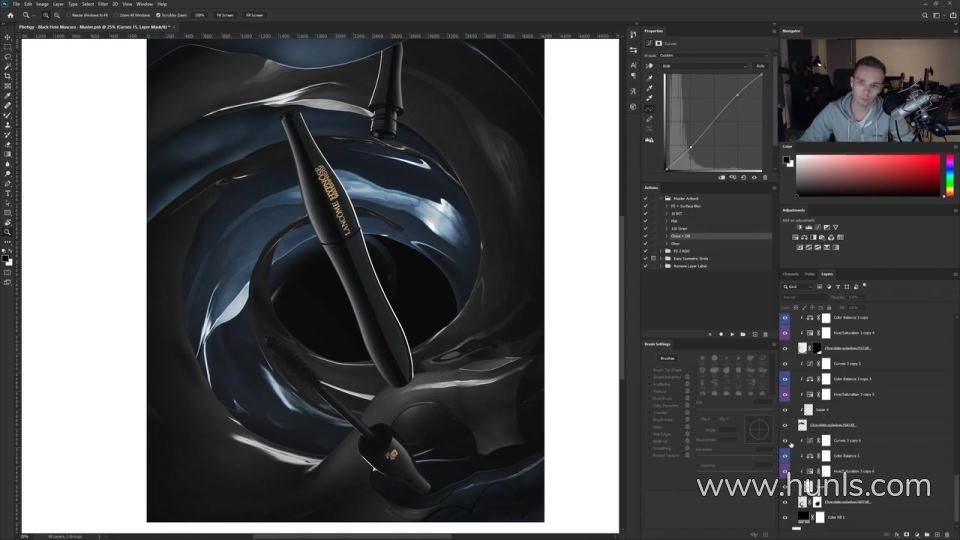960x540 pixels.
Task: Reset Curves to adjustment defaults
Action: click(744, 178)
